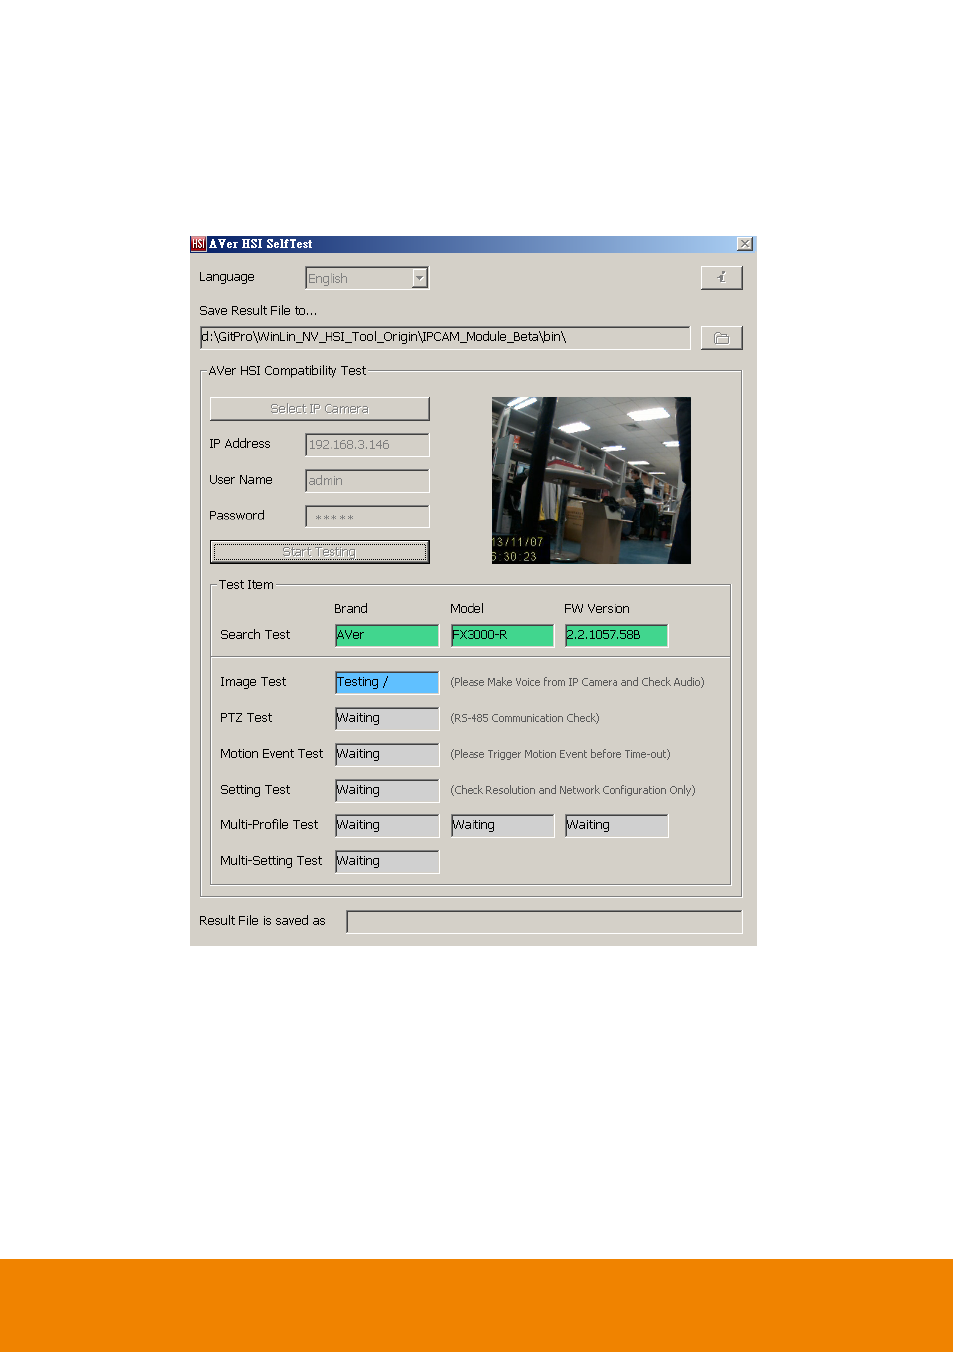Click the Setting Test Waiting status box
Viewport: 953px width, 1352px height.
tap(387, 790)
